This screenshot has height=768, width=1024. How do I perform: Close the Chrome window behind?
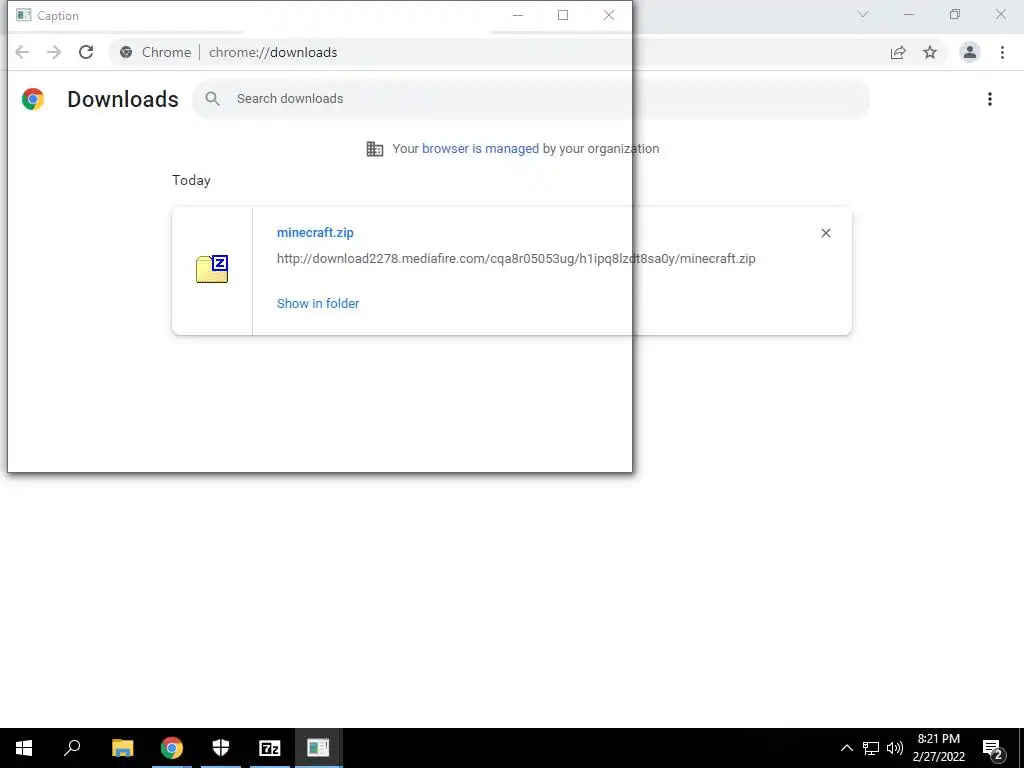(1000, 14)
